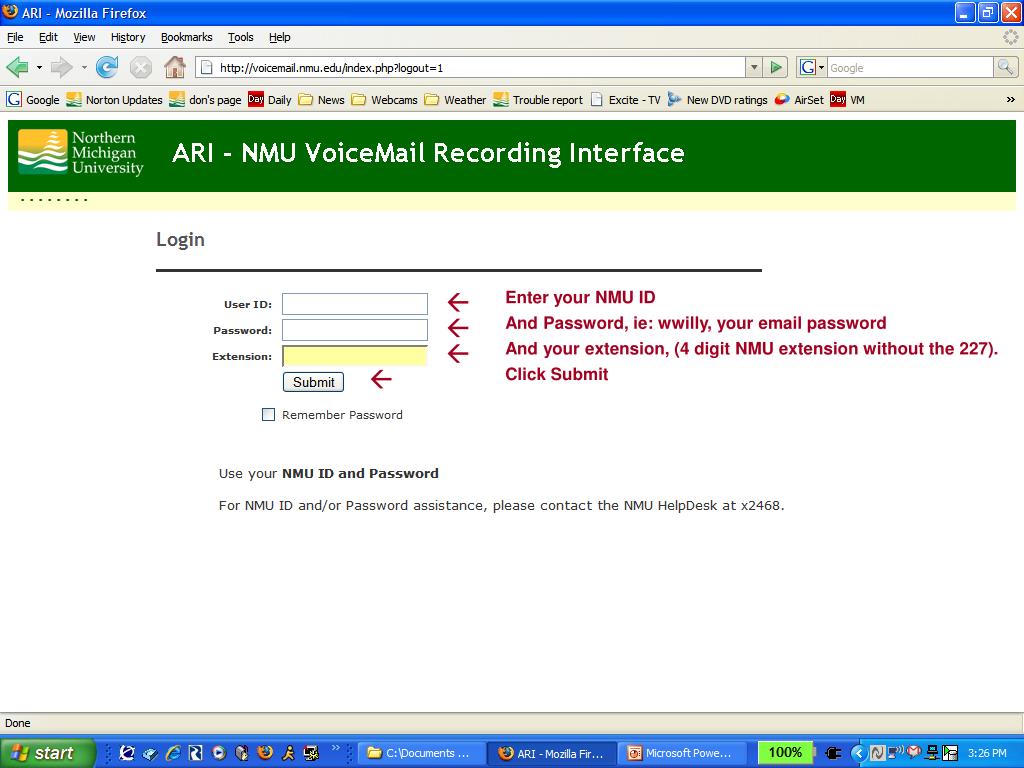The height and width of the screenshot is (768, 1024).
Task: Open the Help menu
Action: (x=280, y=37)
